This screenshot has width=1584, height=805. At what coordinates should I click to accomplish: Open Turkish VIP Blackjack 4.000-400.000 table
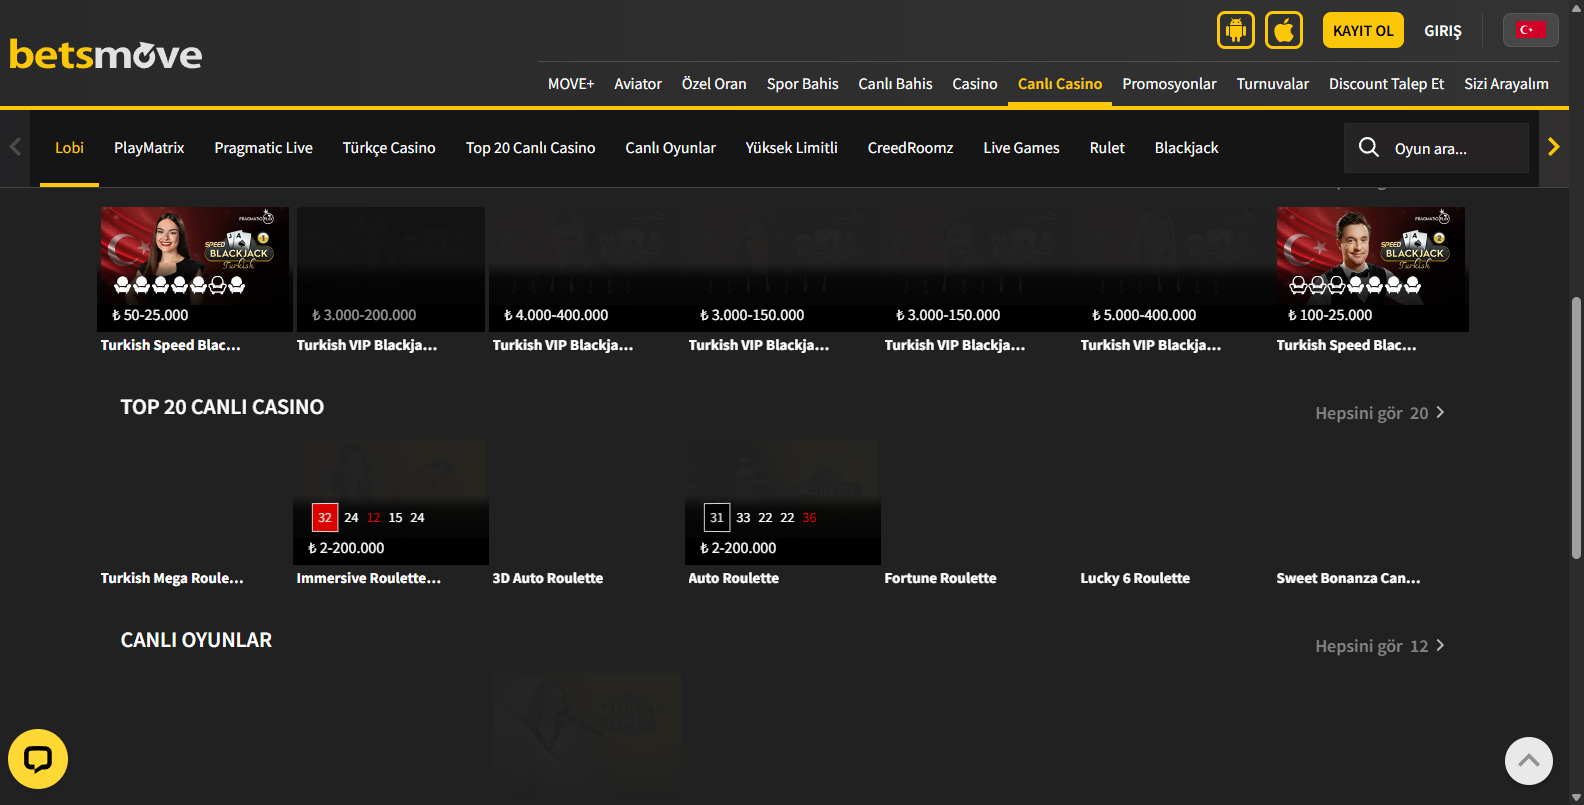[x=587, y=269]
